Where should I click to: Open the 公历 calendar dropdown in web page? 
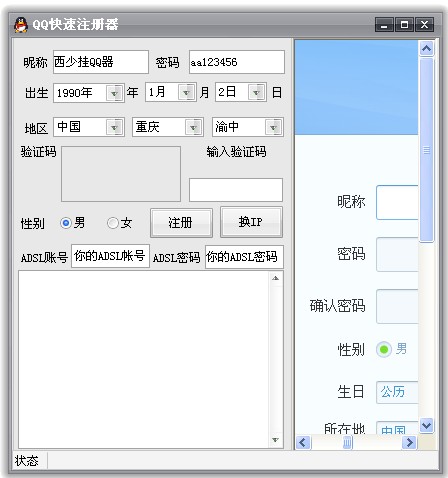[x=397, y=392]
